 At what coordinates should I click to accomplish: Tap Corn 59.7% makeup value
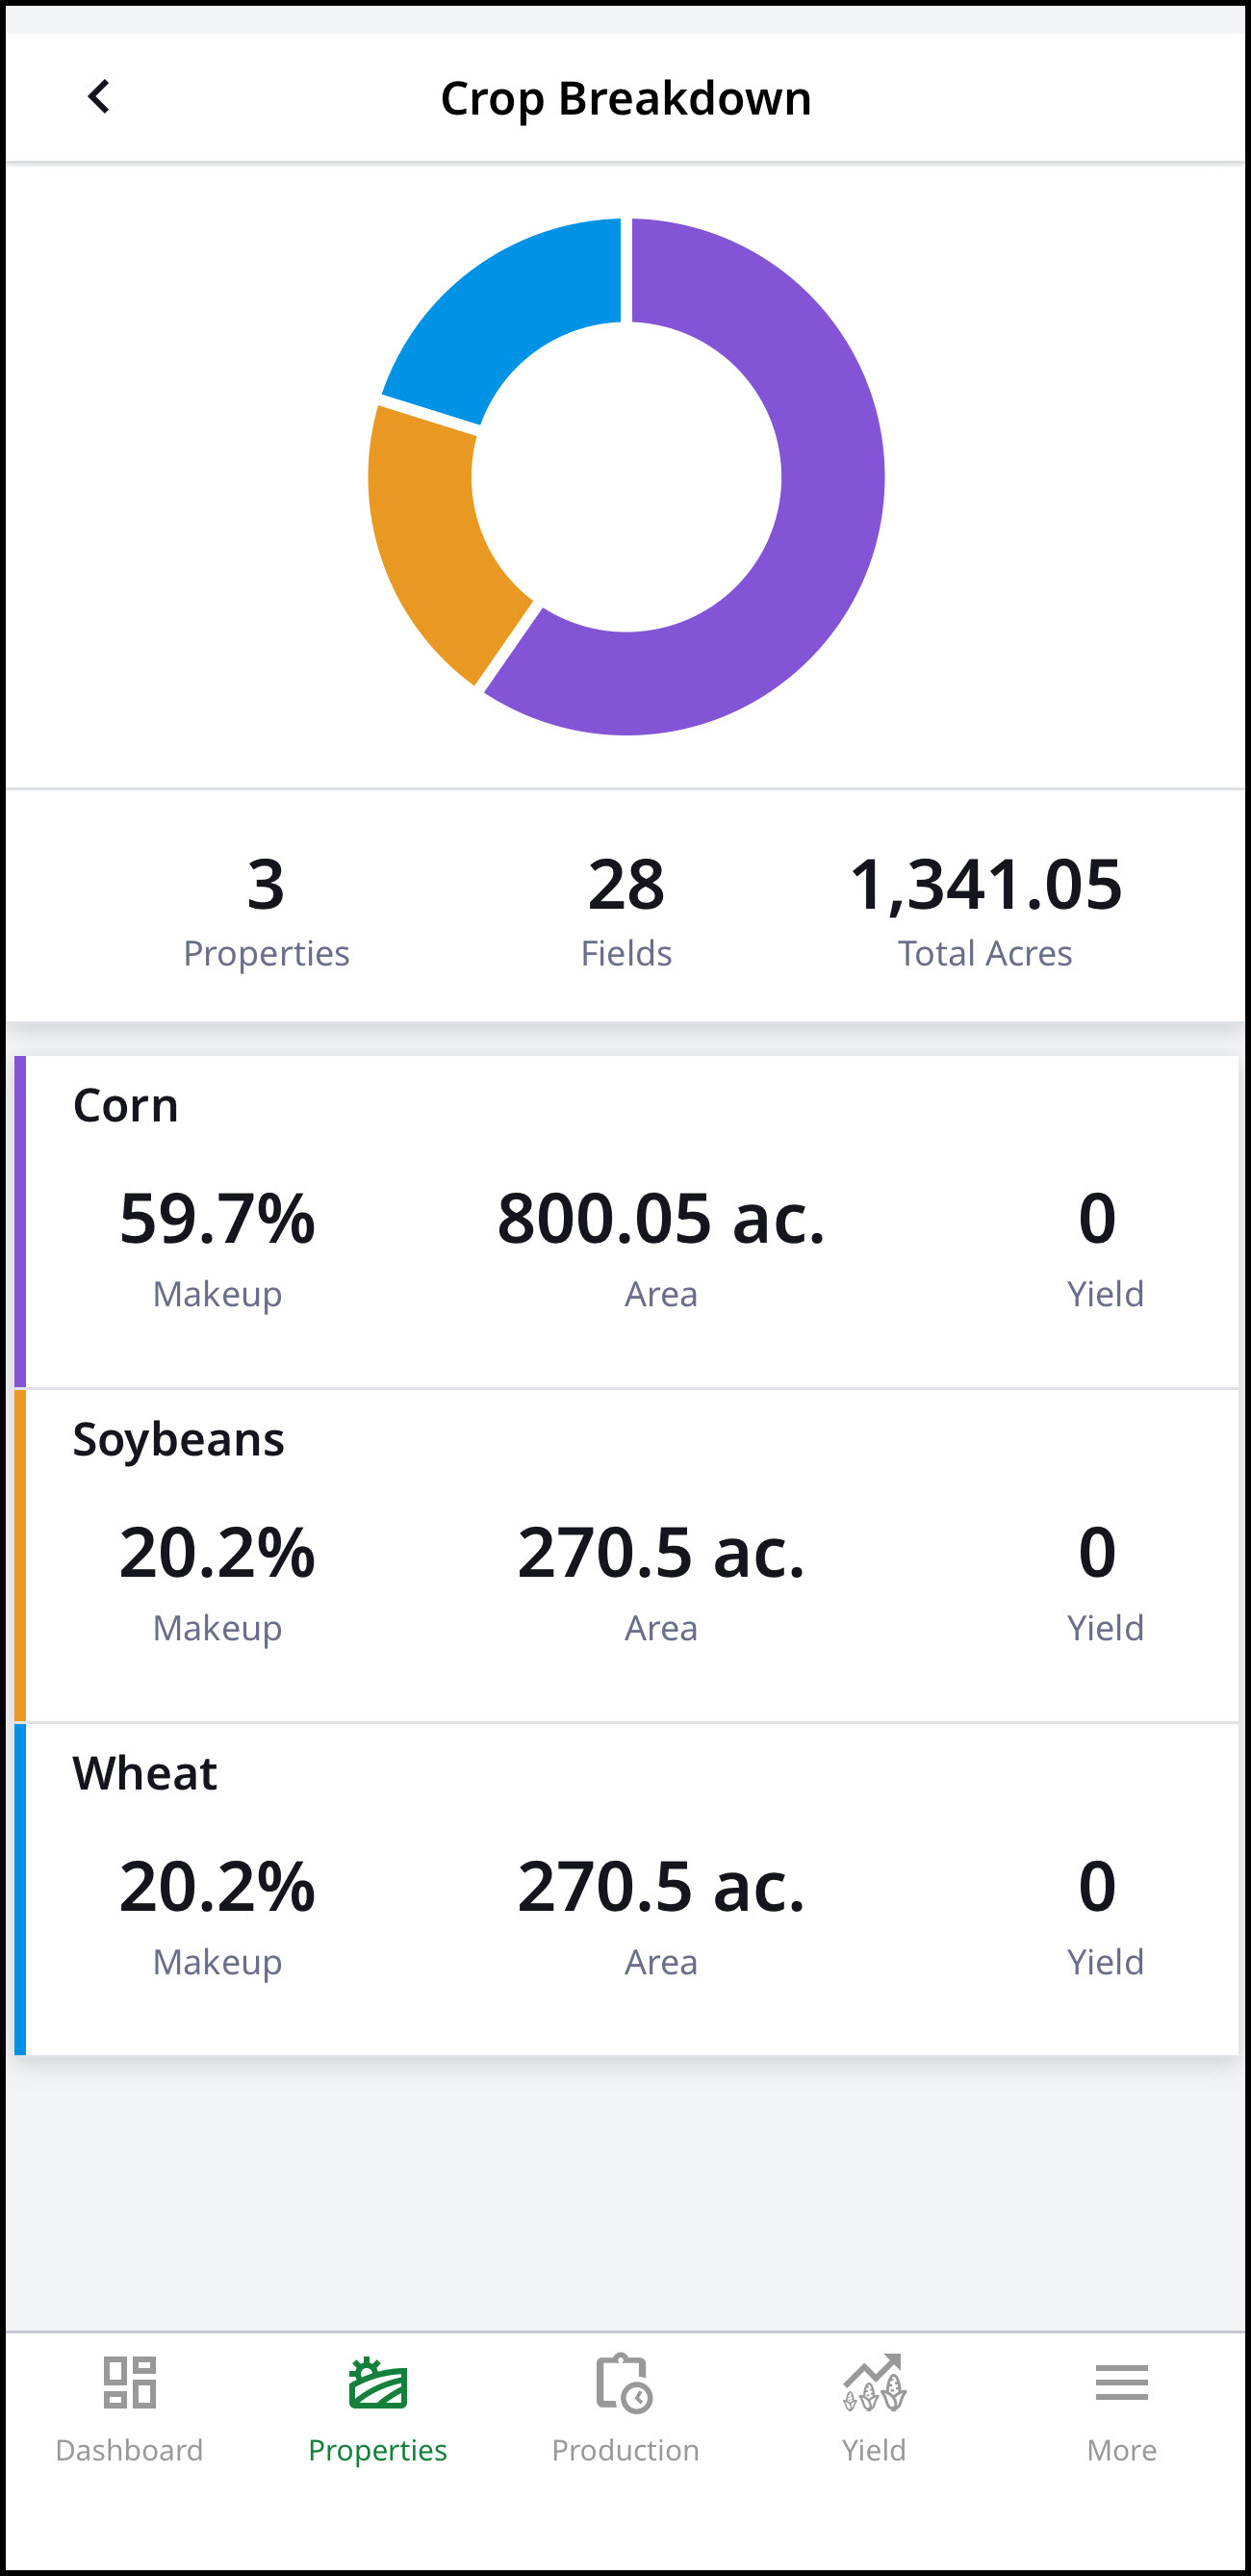coord(217,1219)
